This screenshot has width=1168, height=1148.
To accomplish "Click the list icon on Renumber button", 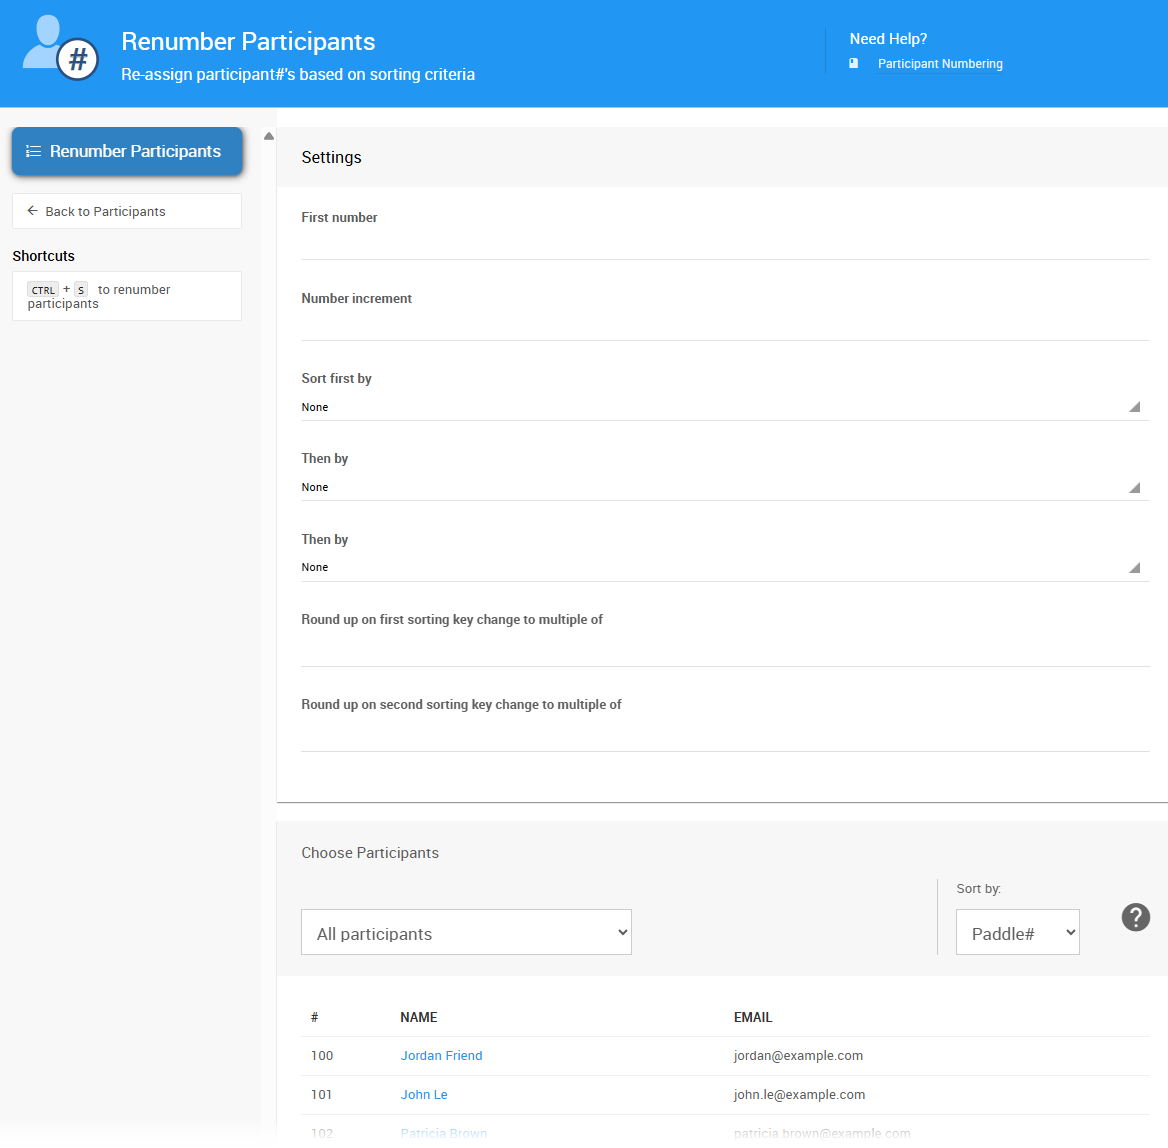I will pos(33,151).
